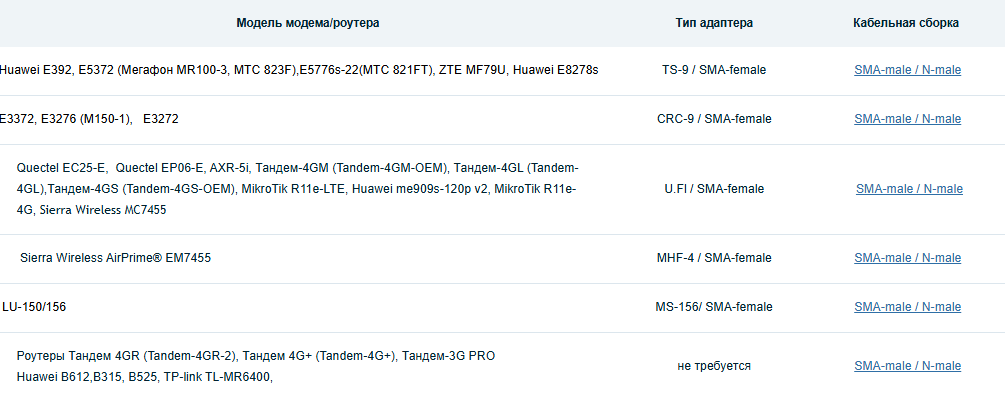Open cable assembly link in MHF-4 row
Image resolution: width=1007 pixels, height=401 pixels.
click(907, 258)
